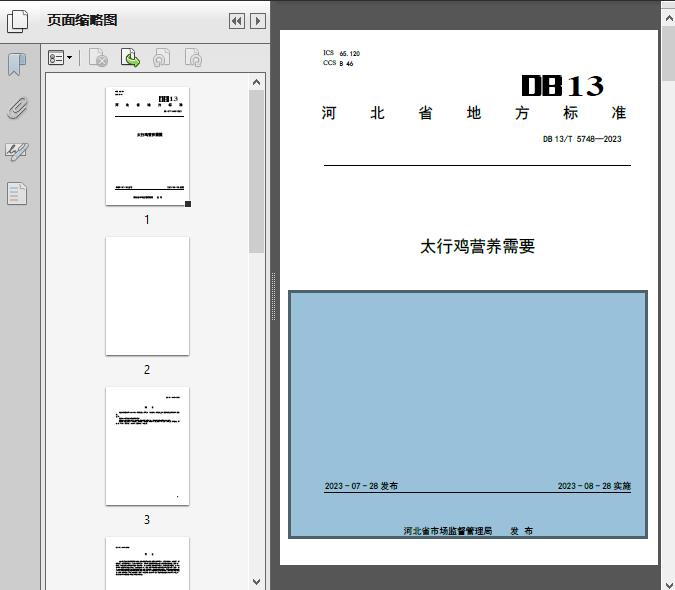
Task: Click the expand panel right-arrow button
Action: pos(258,21)
